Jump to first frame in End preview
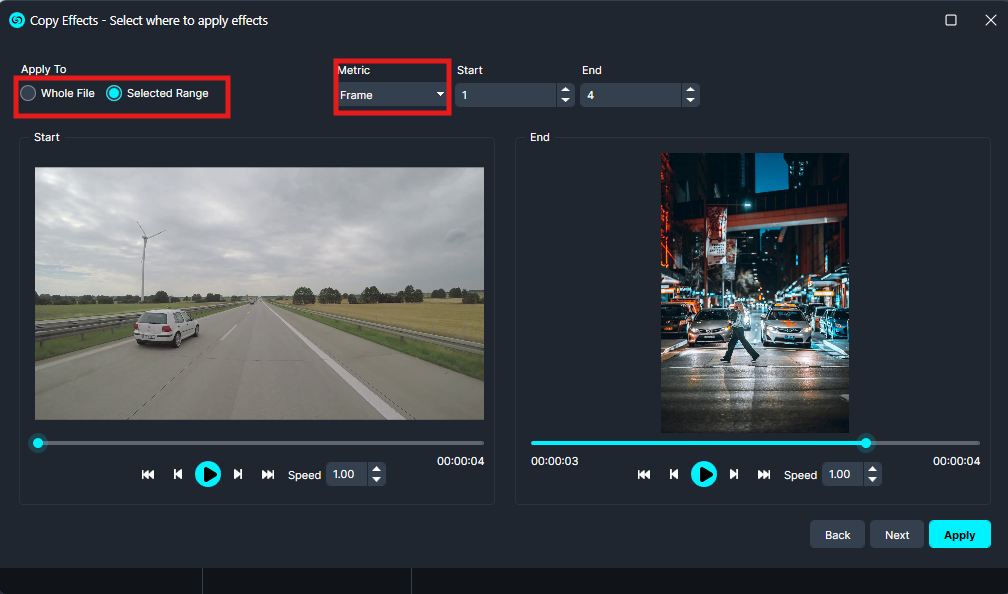The image size is (1008, 594). (x=644, y=474)
